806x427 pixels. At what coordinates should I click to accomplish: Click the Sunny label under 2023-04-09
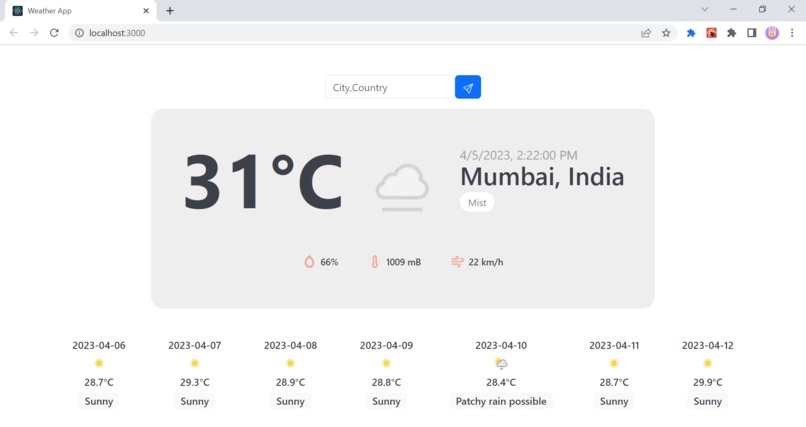(x=386, y=401)
